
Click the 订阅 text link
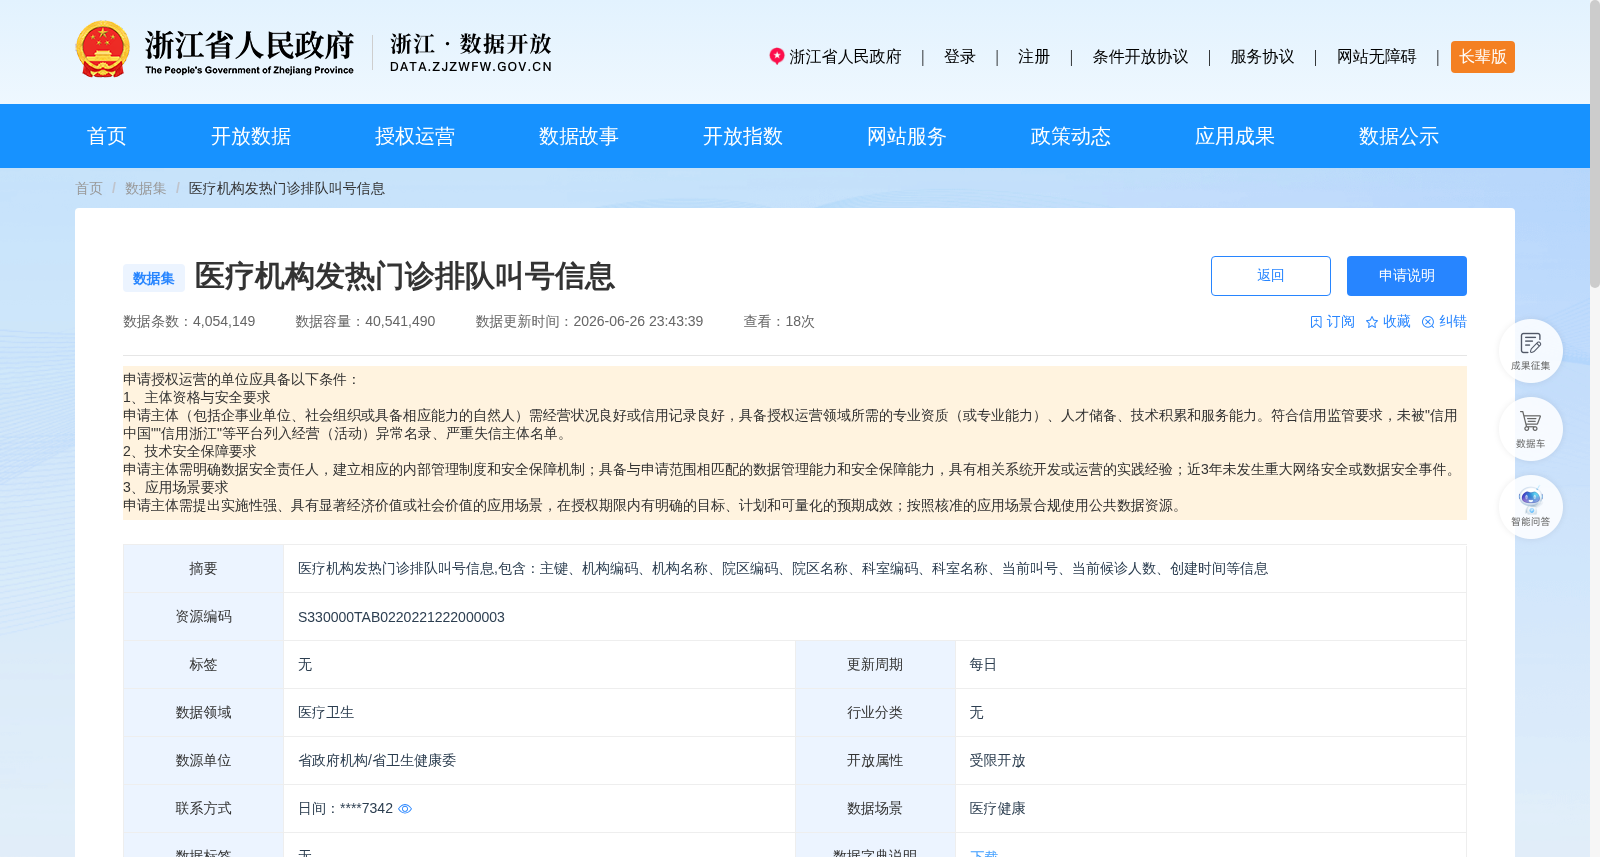[x=1340, y=322]
